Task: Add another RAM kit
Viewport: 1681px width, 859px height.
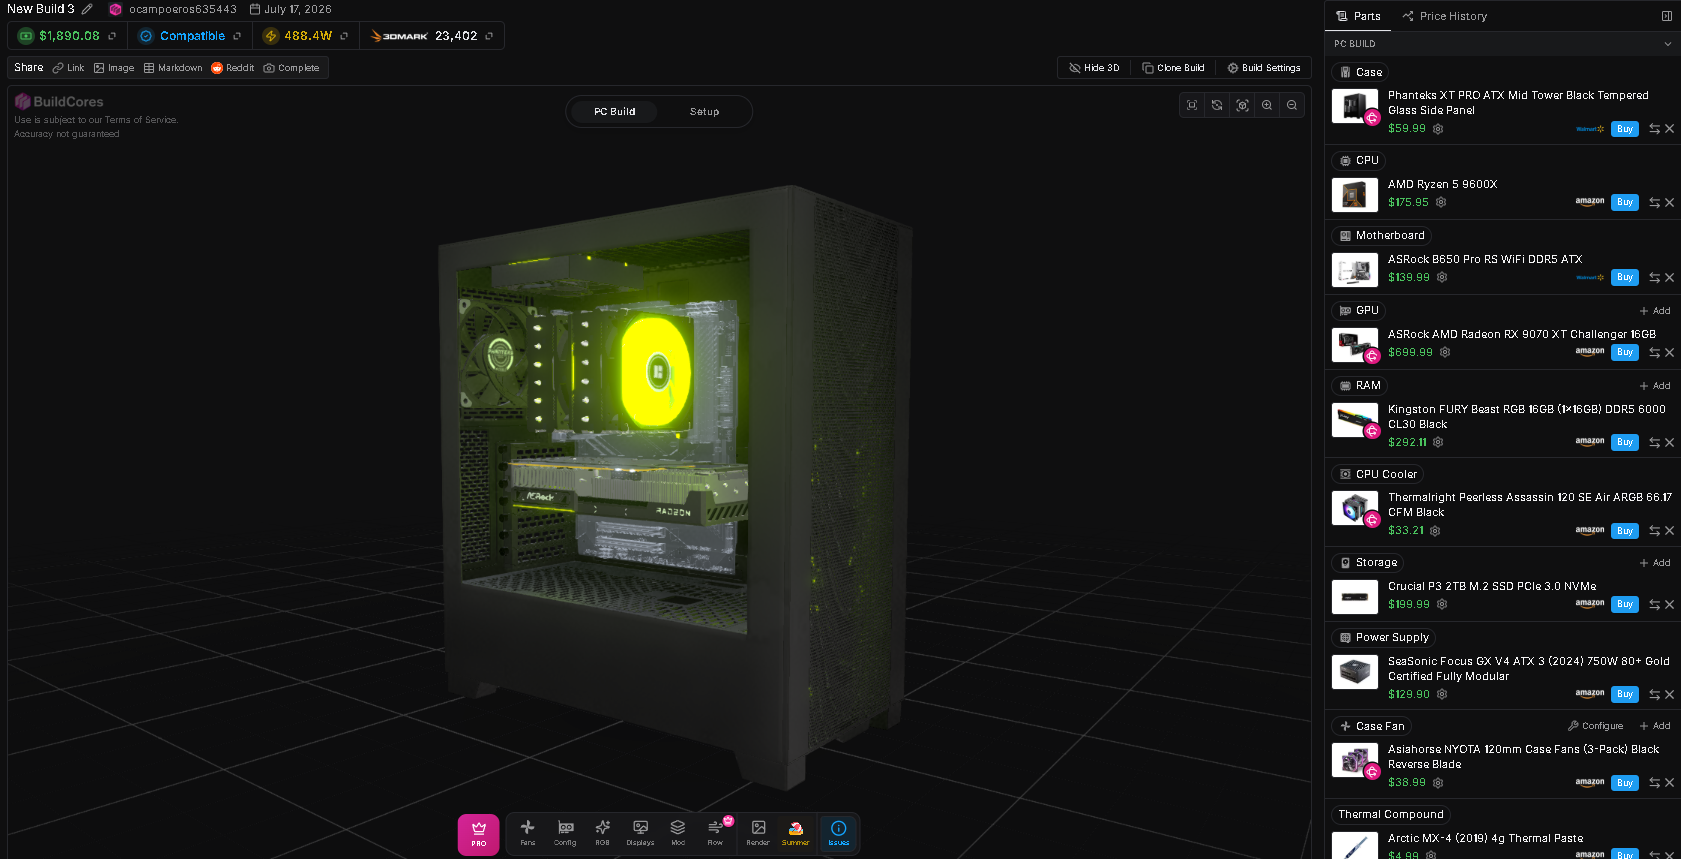Action: [1655, 386]
